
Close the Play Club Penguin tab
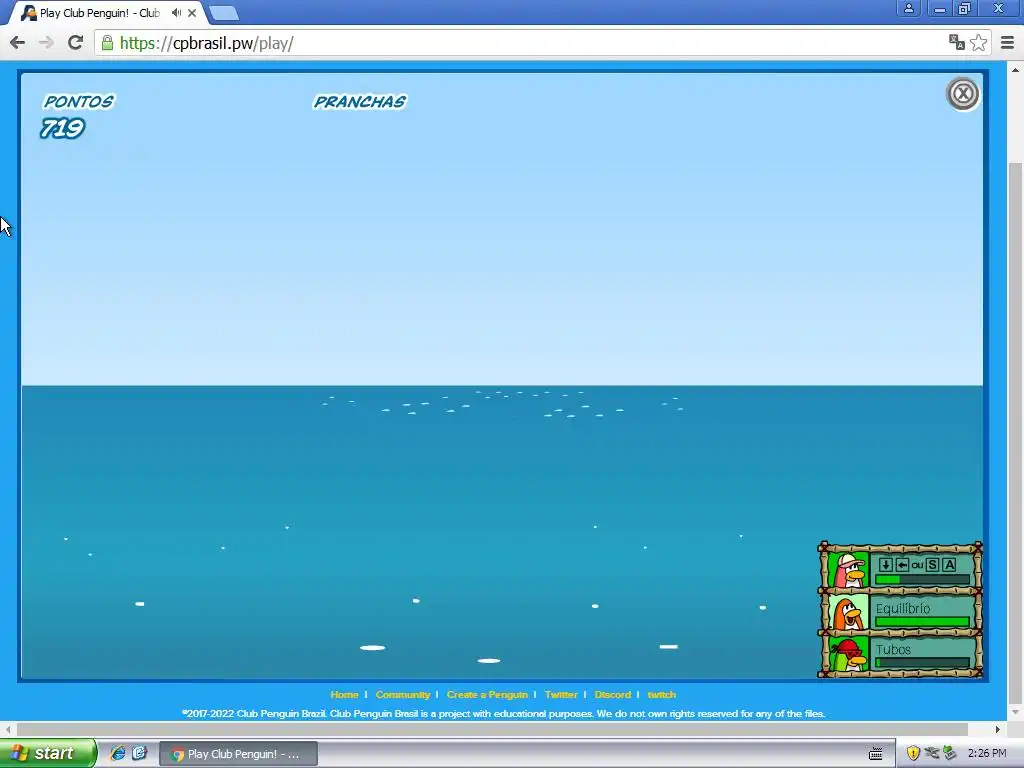coord(192,13)
